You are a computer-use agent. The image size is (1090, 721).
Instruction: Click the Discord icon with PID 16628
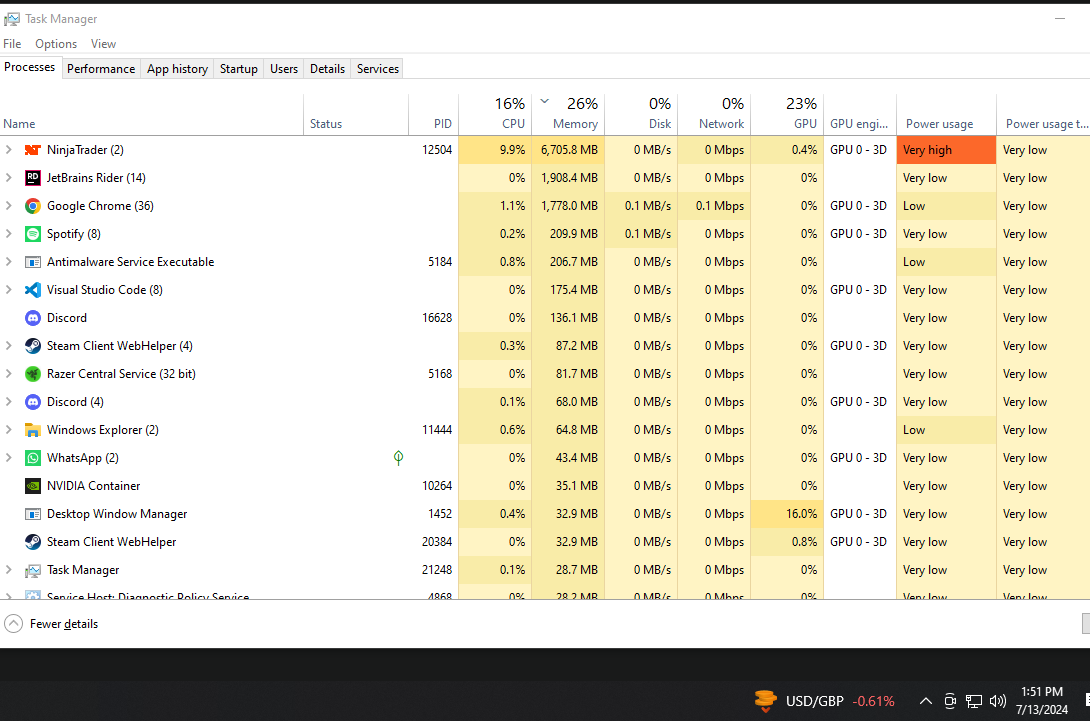click(x=33, y=318)
